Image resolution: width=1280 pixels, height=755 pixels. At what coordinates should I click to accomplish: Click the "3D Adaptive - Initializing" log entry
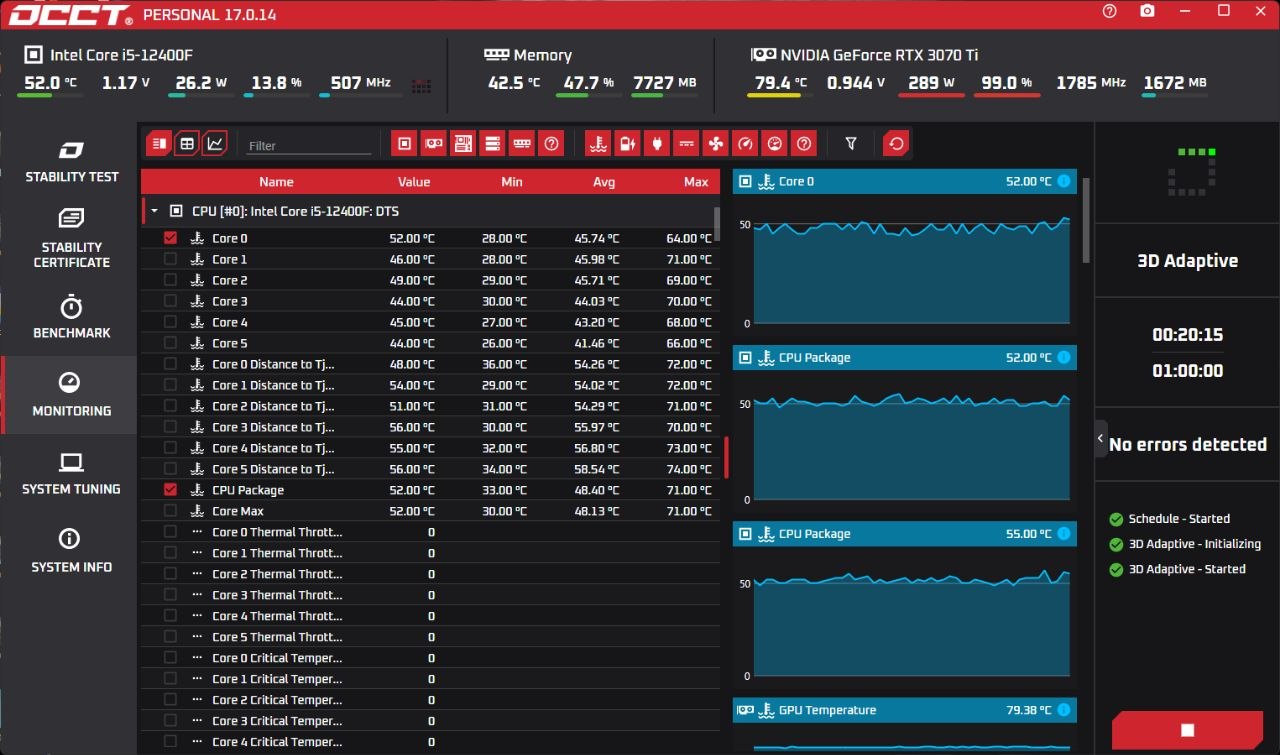1195,544
